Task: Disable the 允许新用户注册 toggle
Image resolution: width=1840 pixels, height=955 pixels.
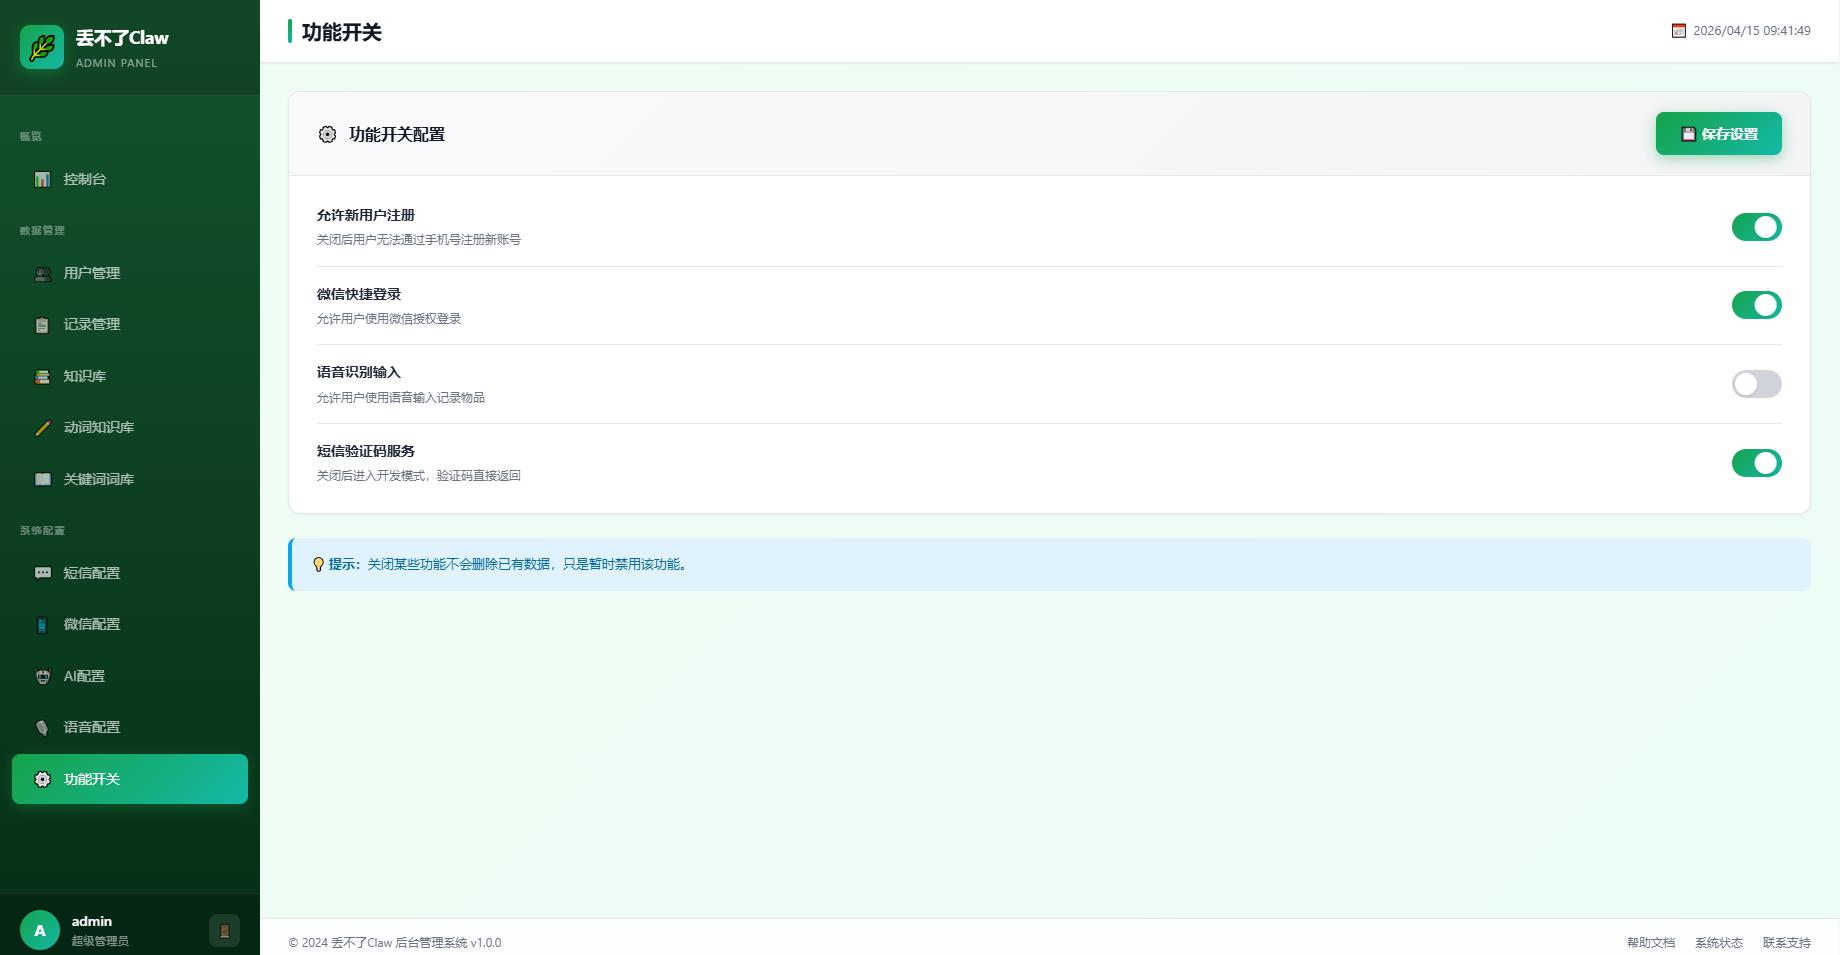Action: [1756, 227]
